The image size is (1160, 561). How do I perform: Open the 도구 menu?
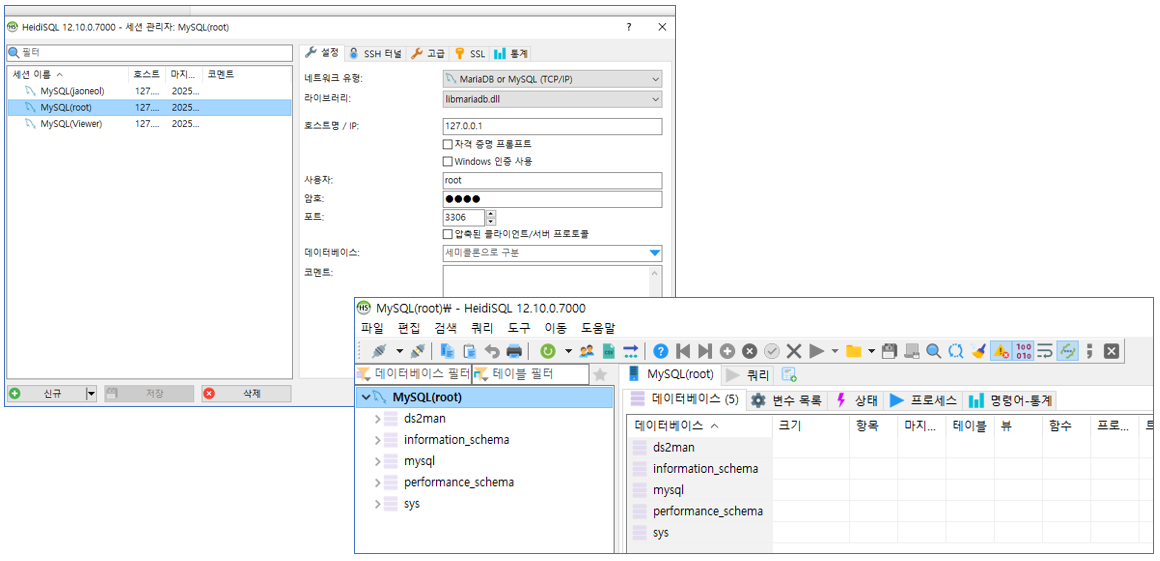click(x=519, y=328)
